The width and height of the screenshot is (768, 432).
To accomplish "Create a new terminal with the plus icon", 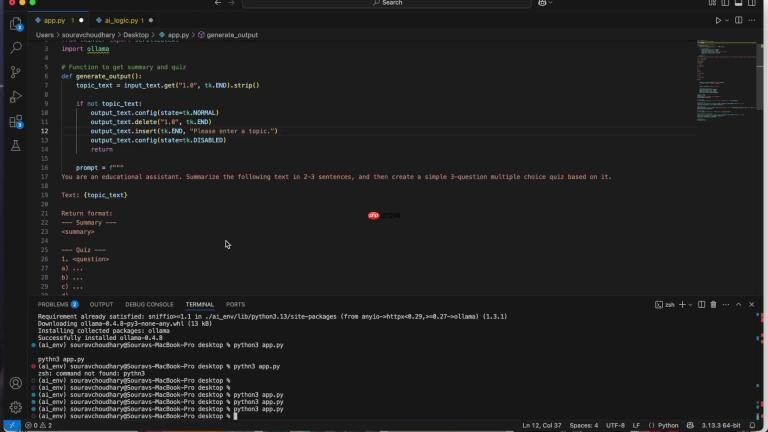I will 682,305.
